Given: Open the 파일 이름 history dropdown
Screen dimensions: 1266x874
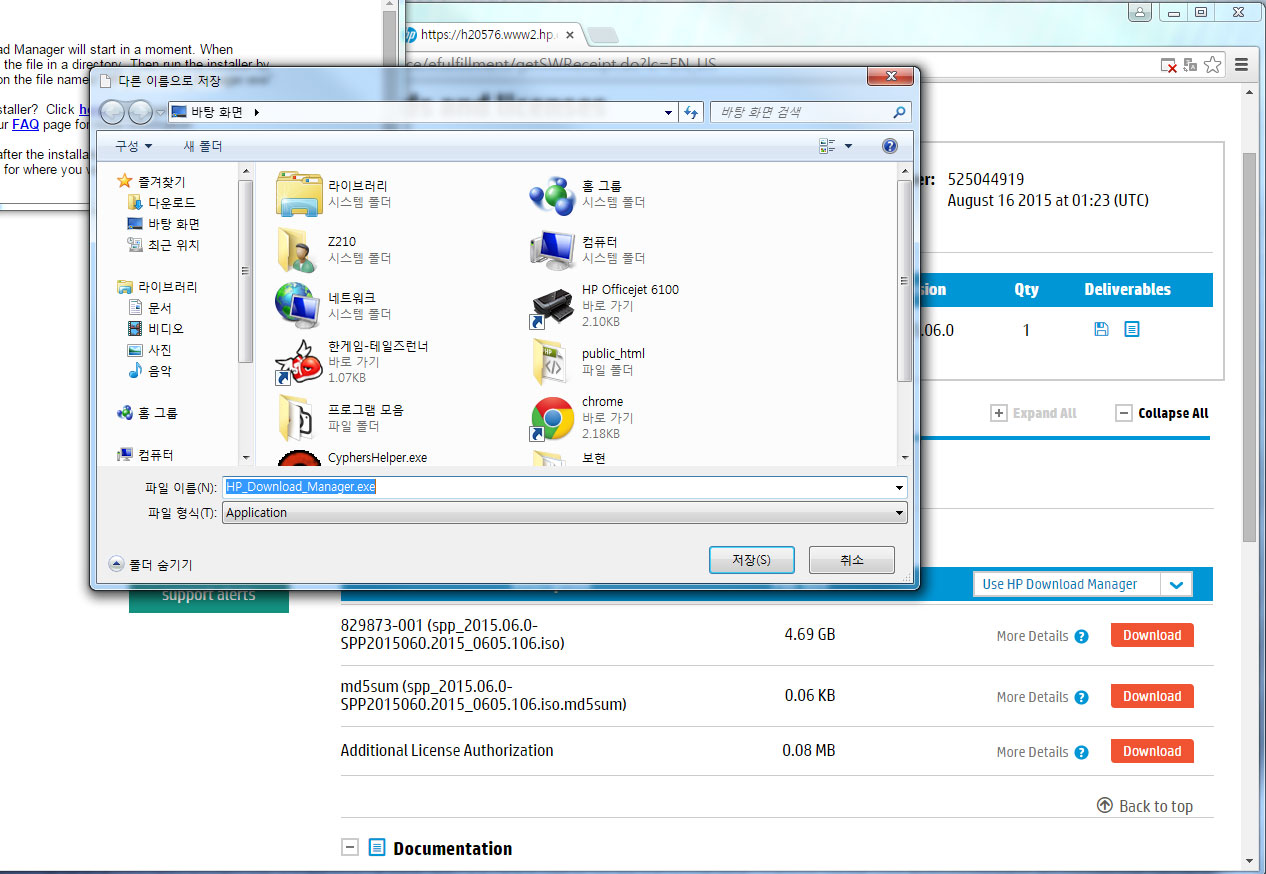Looking at the screenshot, I should (x=899, y=488).
